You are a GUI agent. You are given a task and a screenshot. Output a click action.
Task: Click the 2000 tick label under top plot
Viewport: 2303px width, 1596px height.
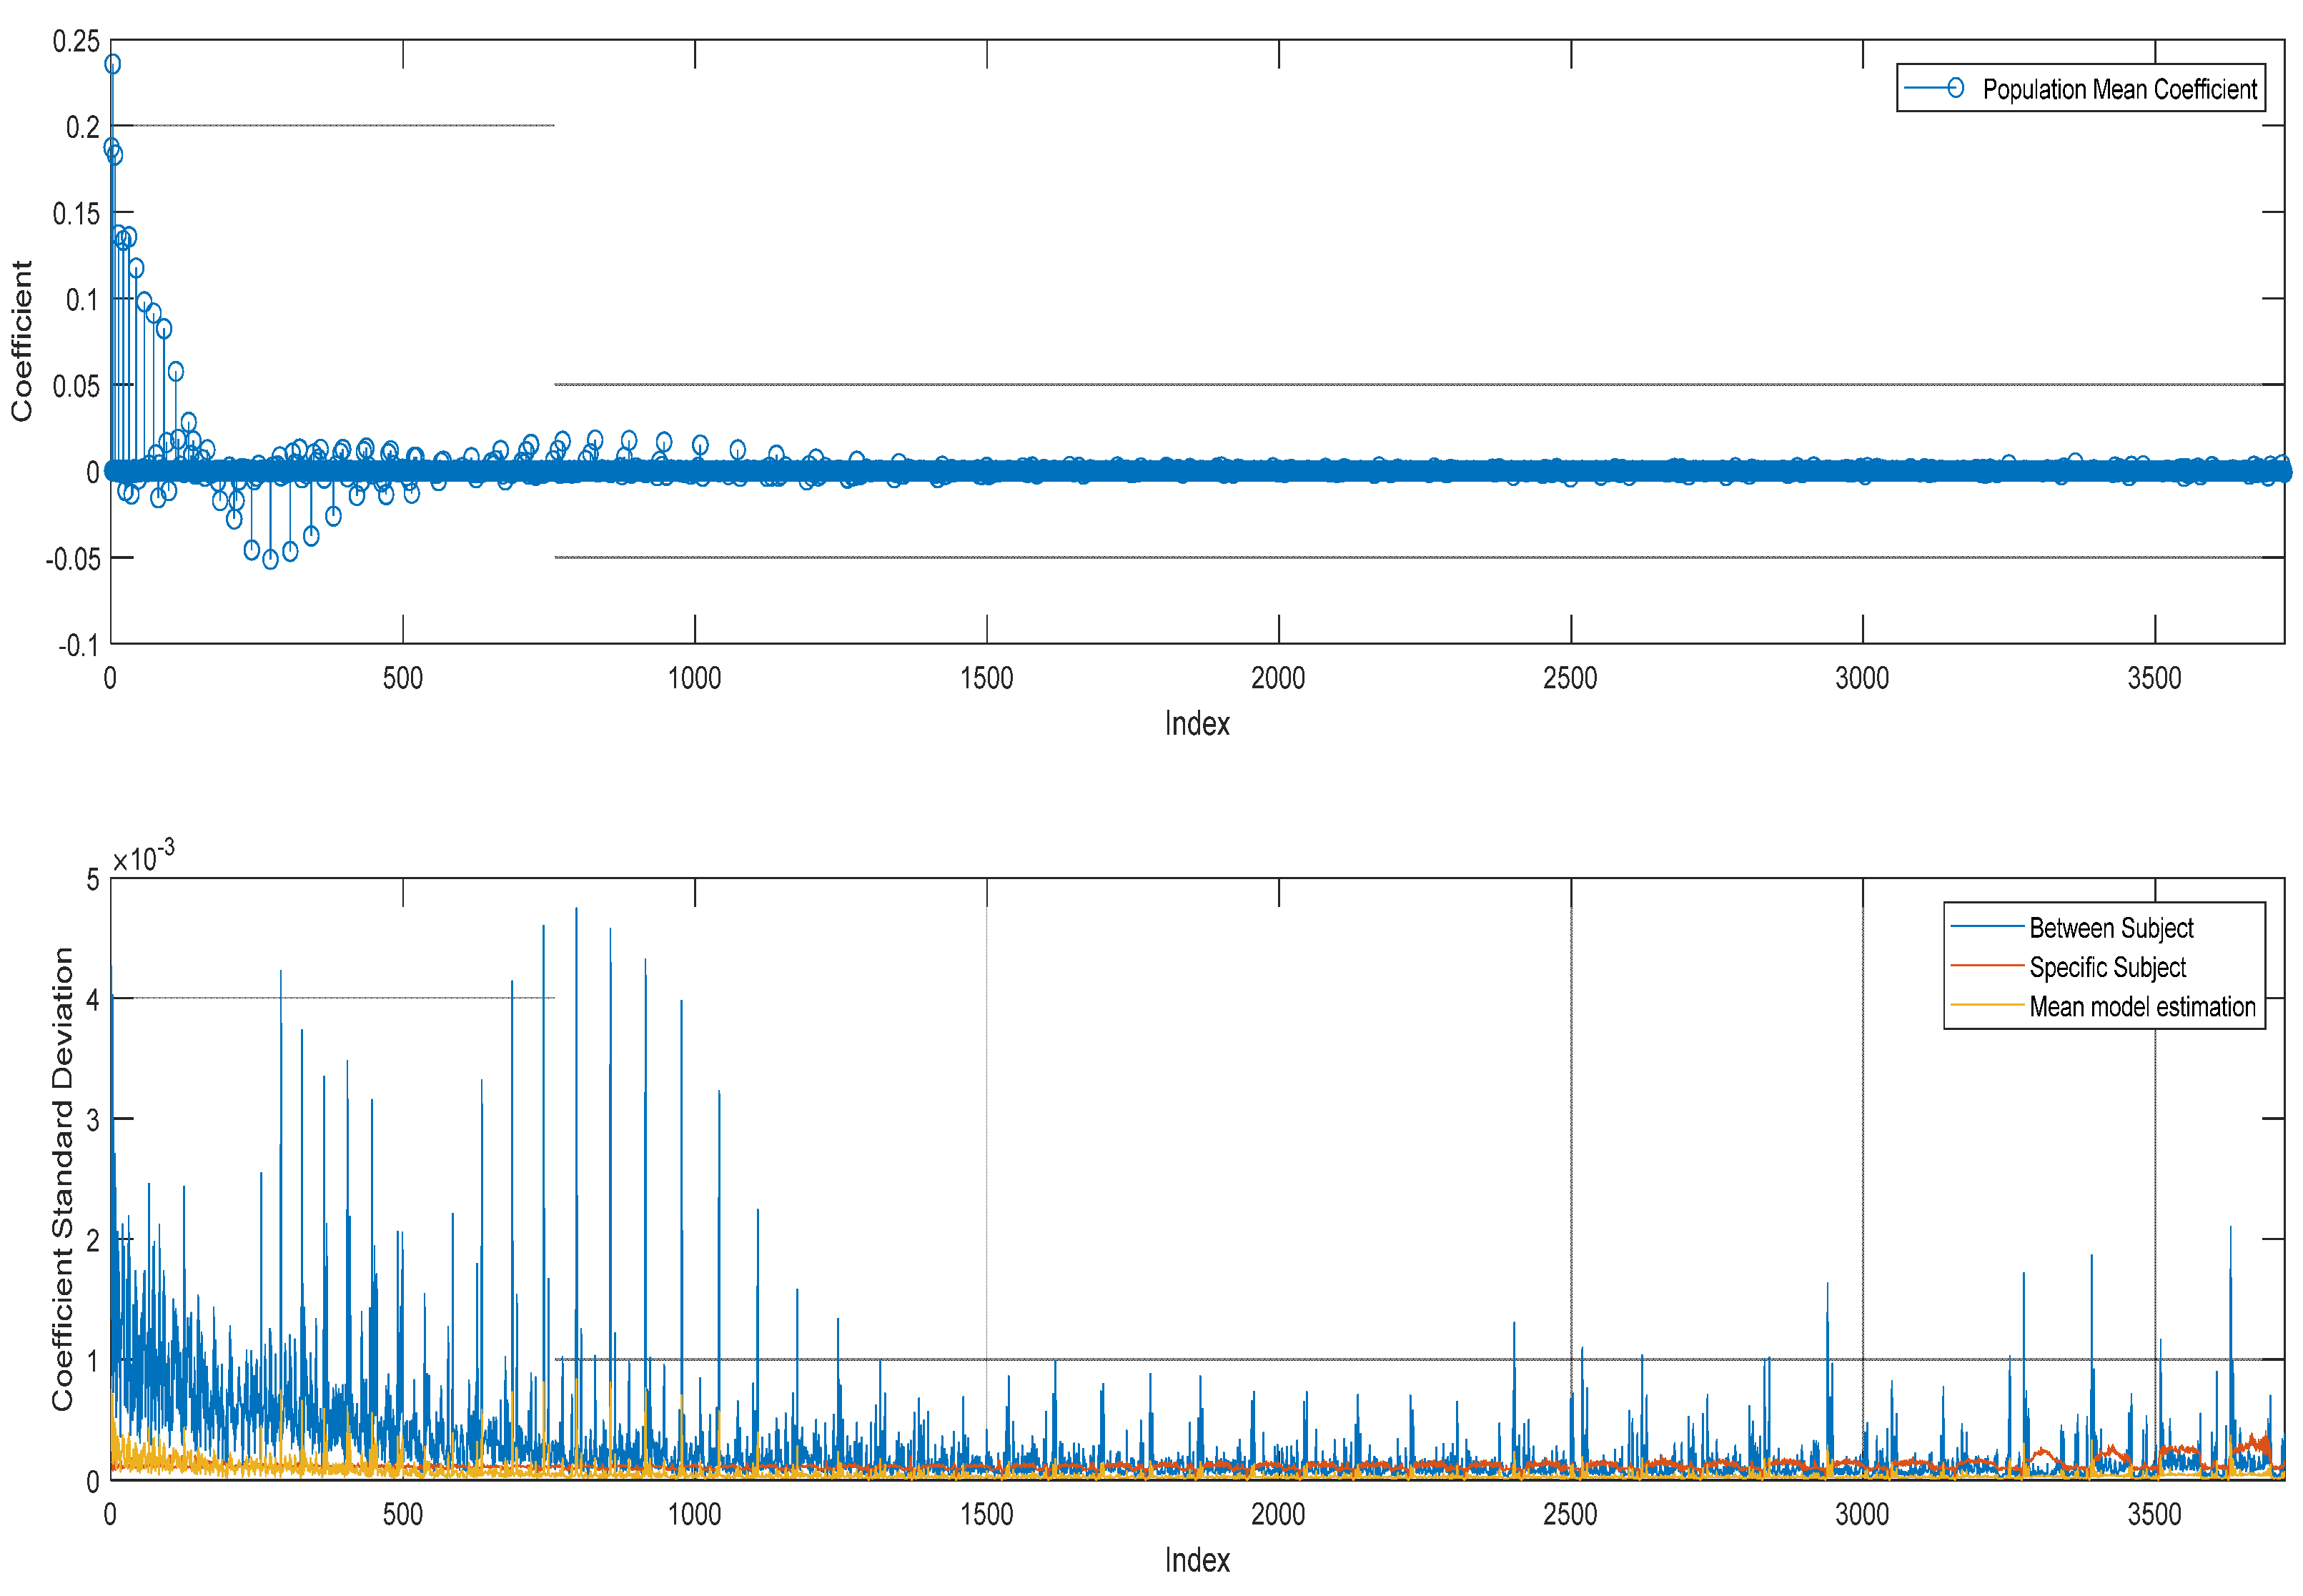pyautogui.click(x=1277, y=678)
